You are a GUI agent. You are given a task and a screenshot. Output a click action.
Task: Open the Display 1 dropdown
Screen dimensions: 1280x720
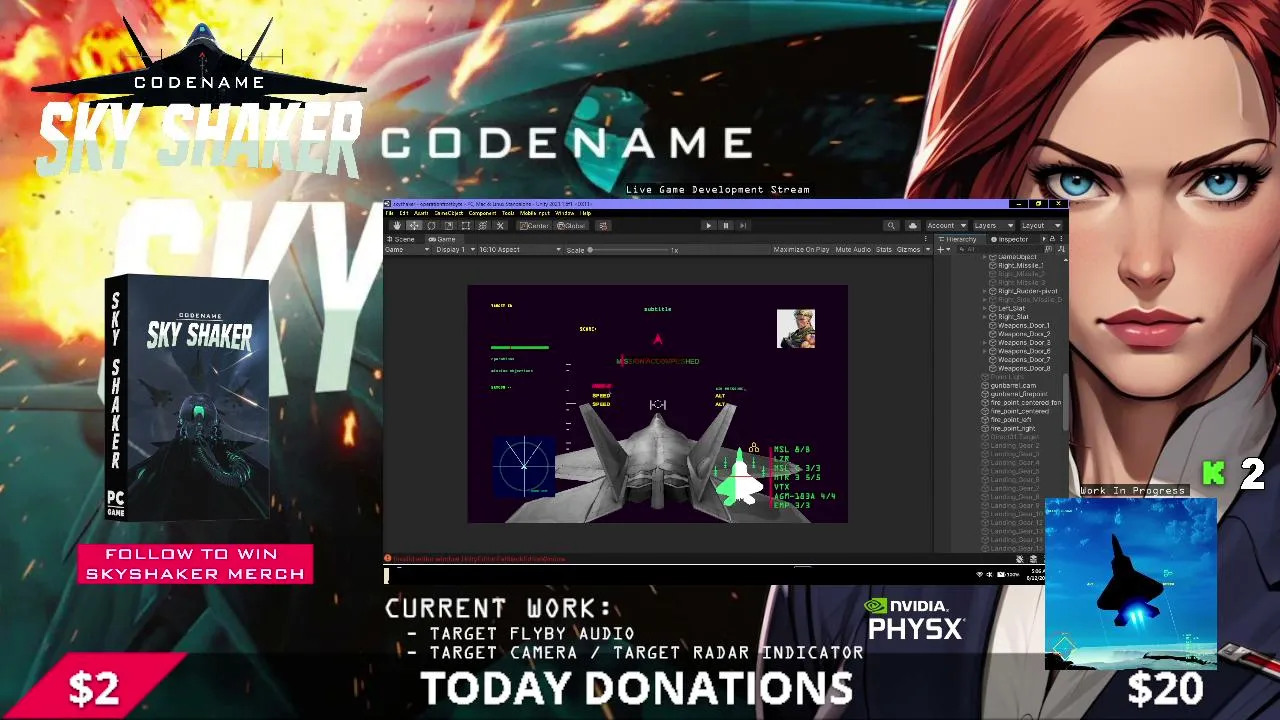[x=455, y=249]
